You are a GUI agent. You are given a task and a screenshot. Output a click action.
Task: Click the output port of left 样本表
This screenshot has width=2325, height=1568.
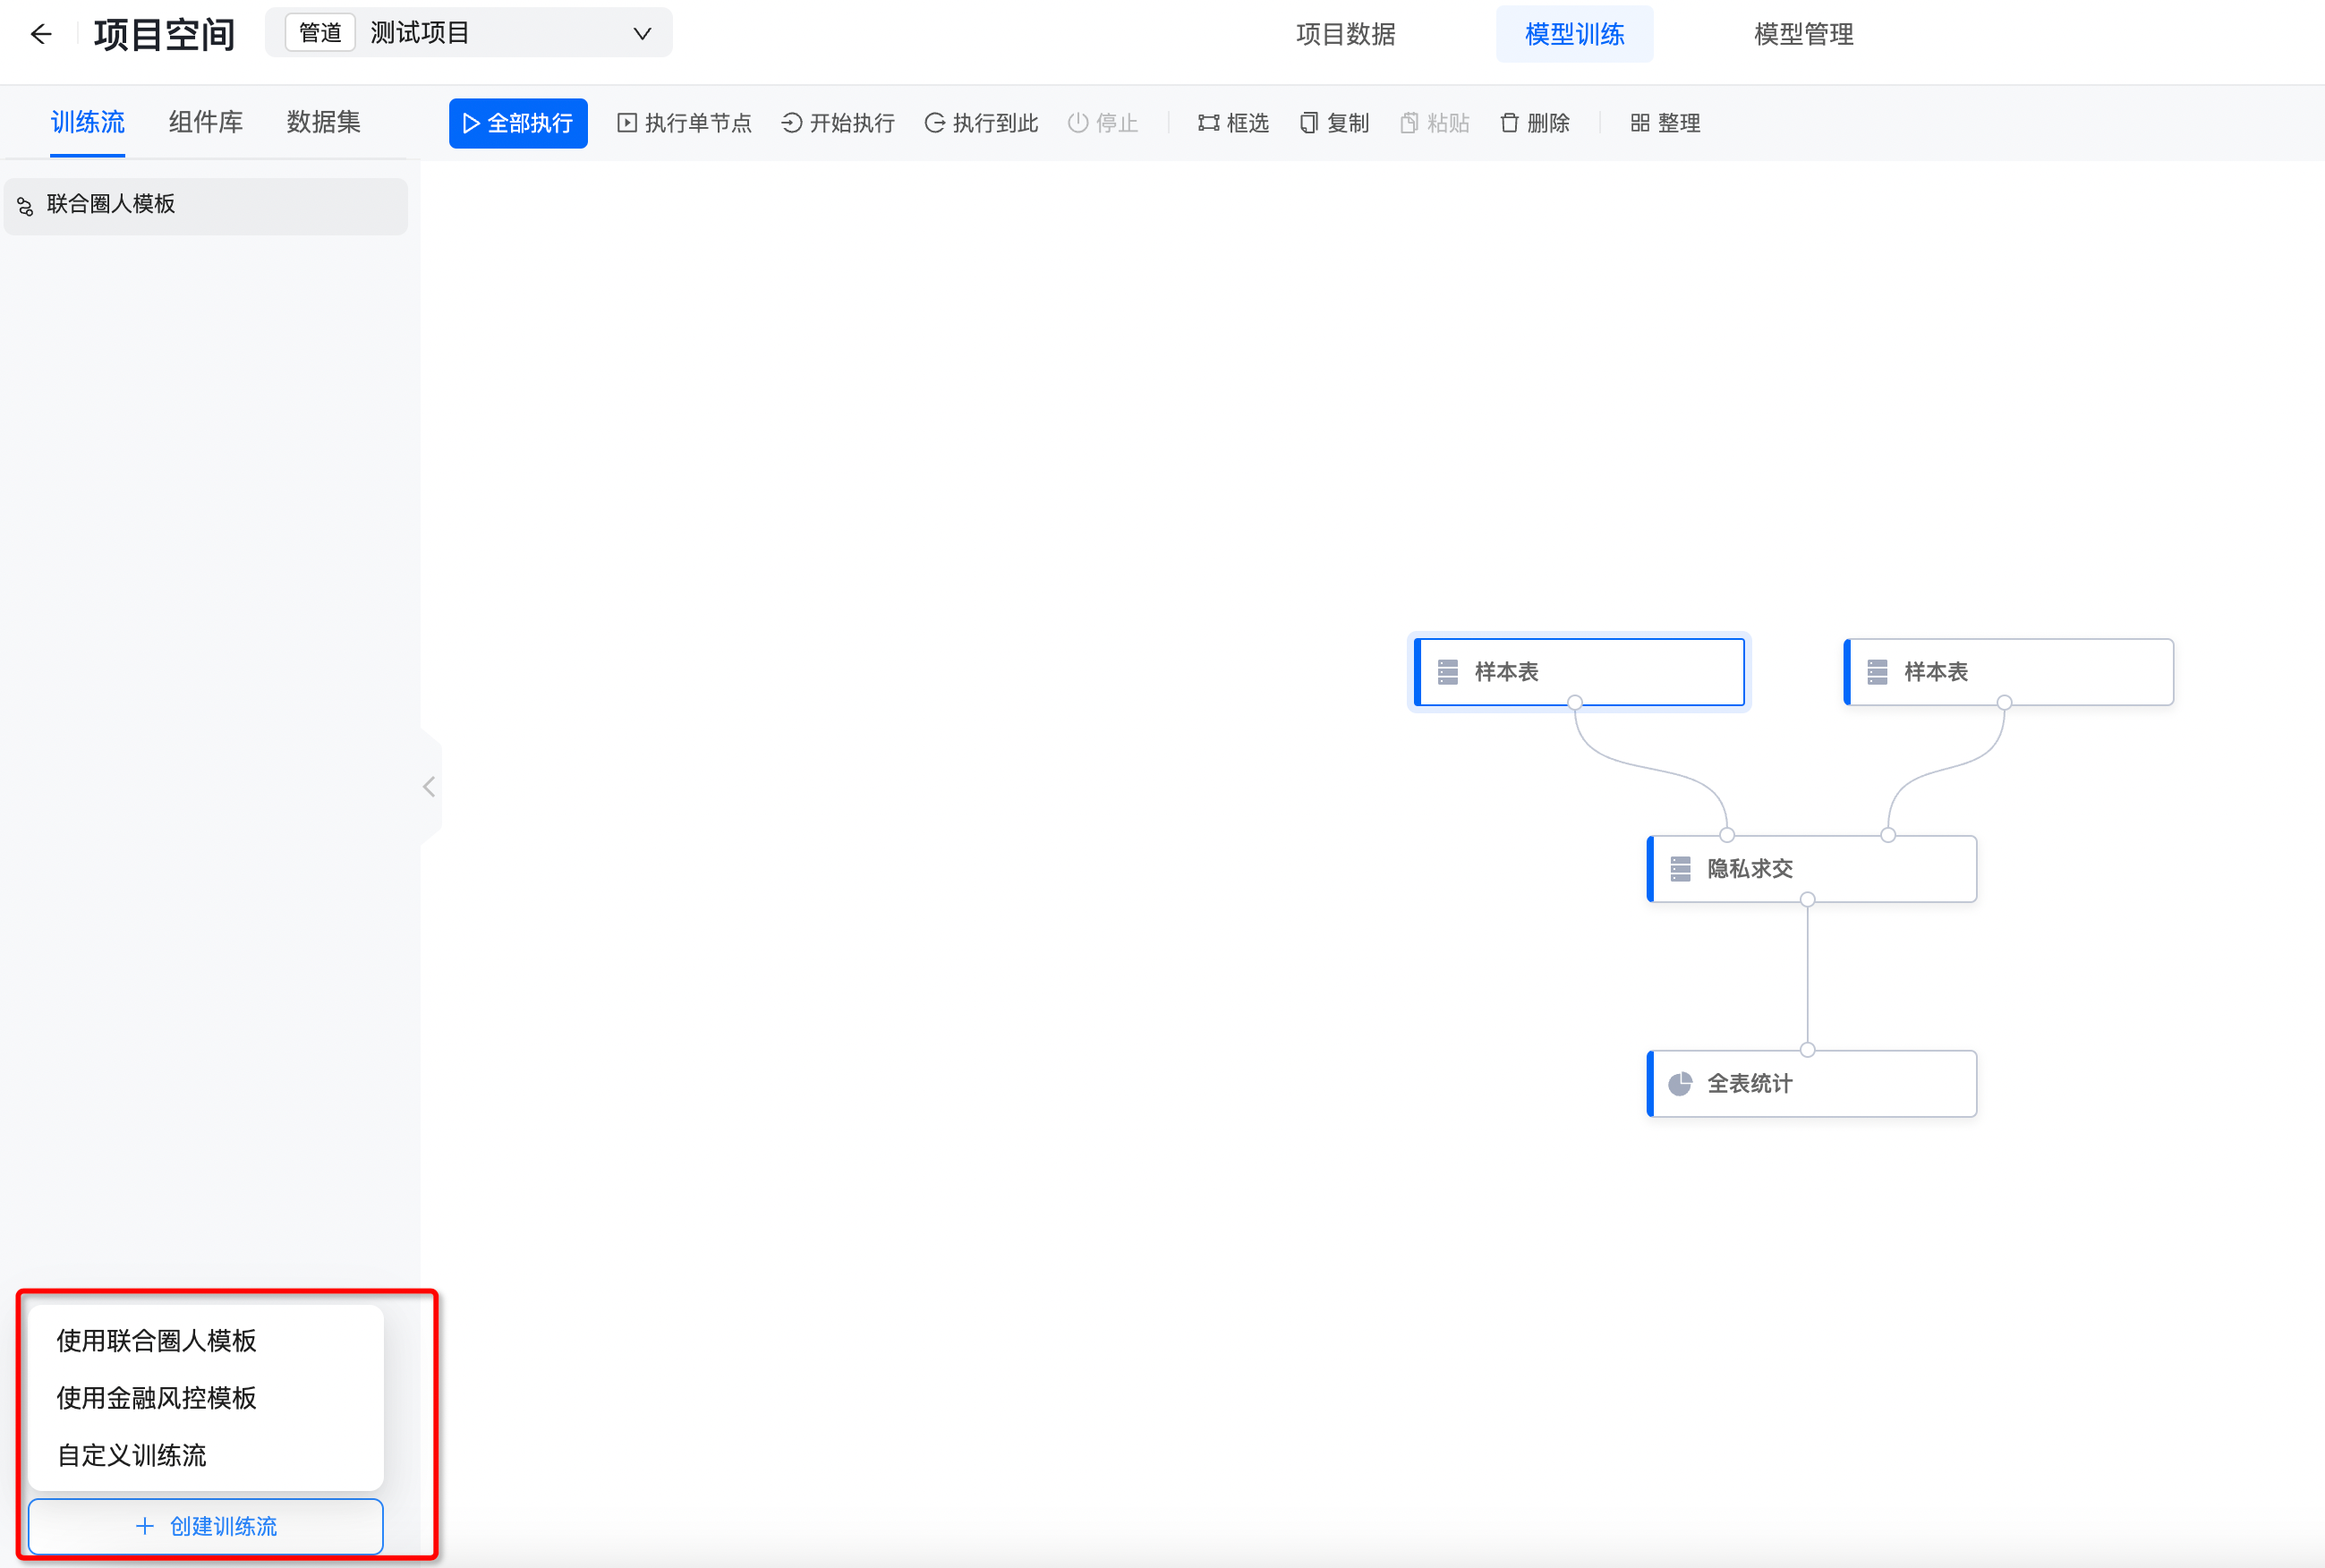point(1575,703)
